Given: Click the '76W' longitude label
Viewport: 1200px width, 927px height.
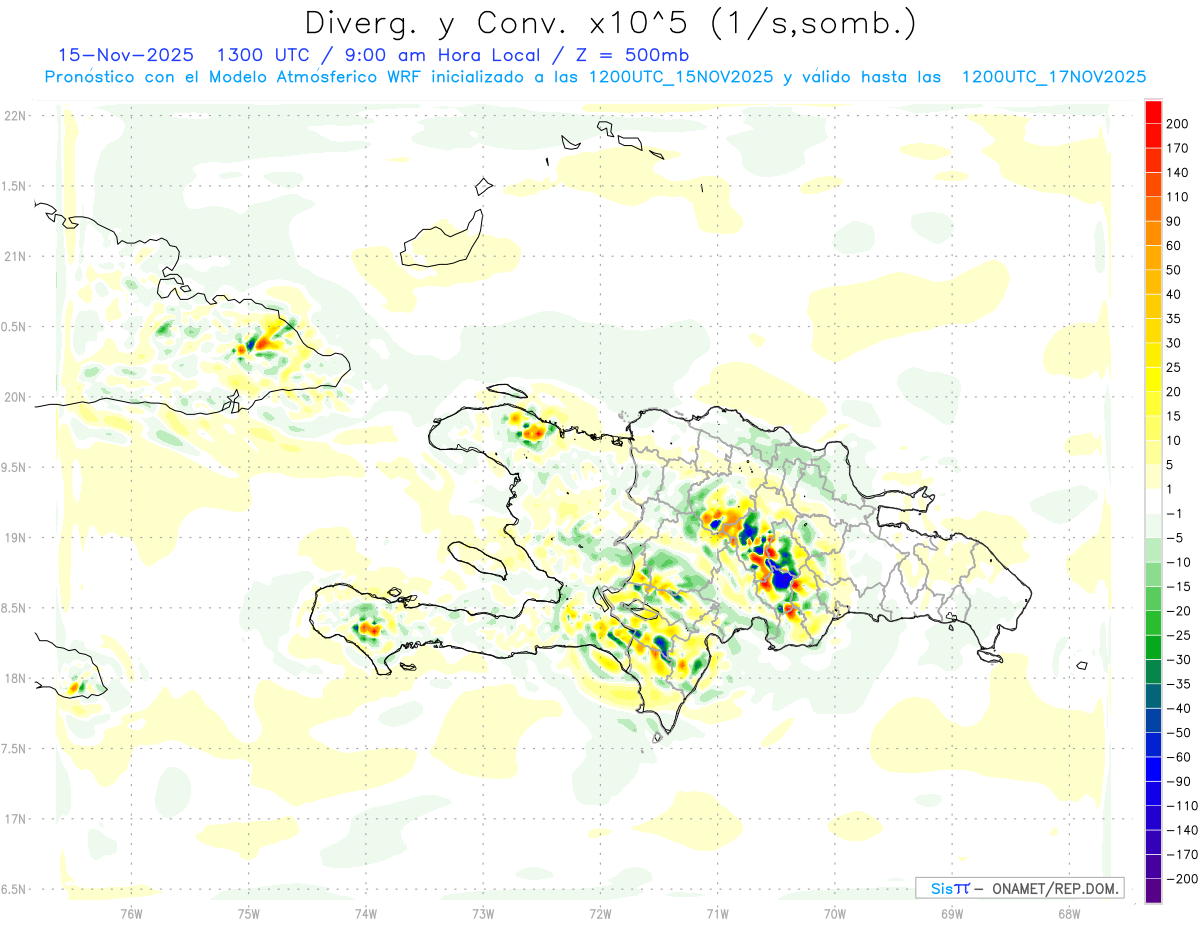Looking at the screenshot, I should pos(131,913).
